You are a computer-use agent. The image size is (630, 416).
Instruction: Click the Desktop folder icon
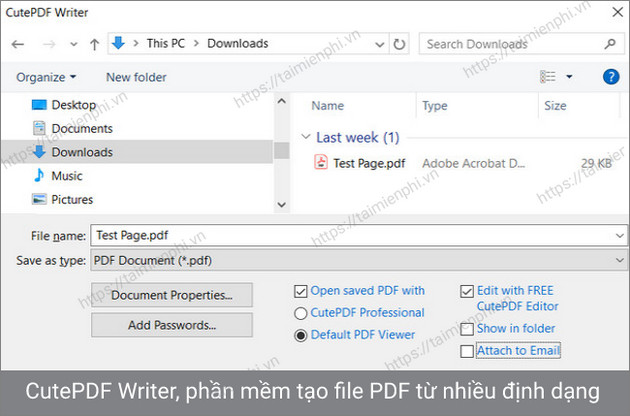coord(39,105)
